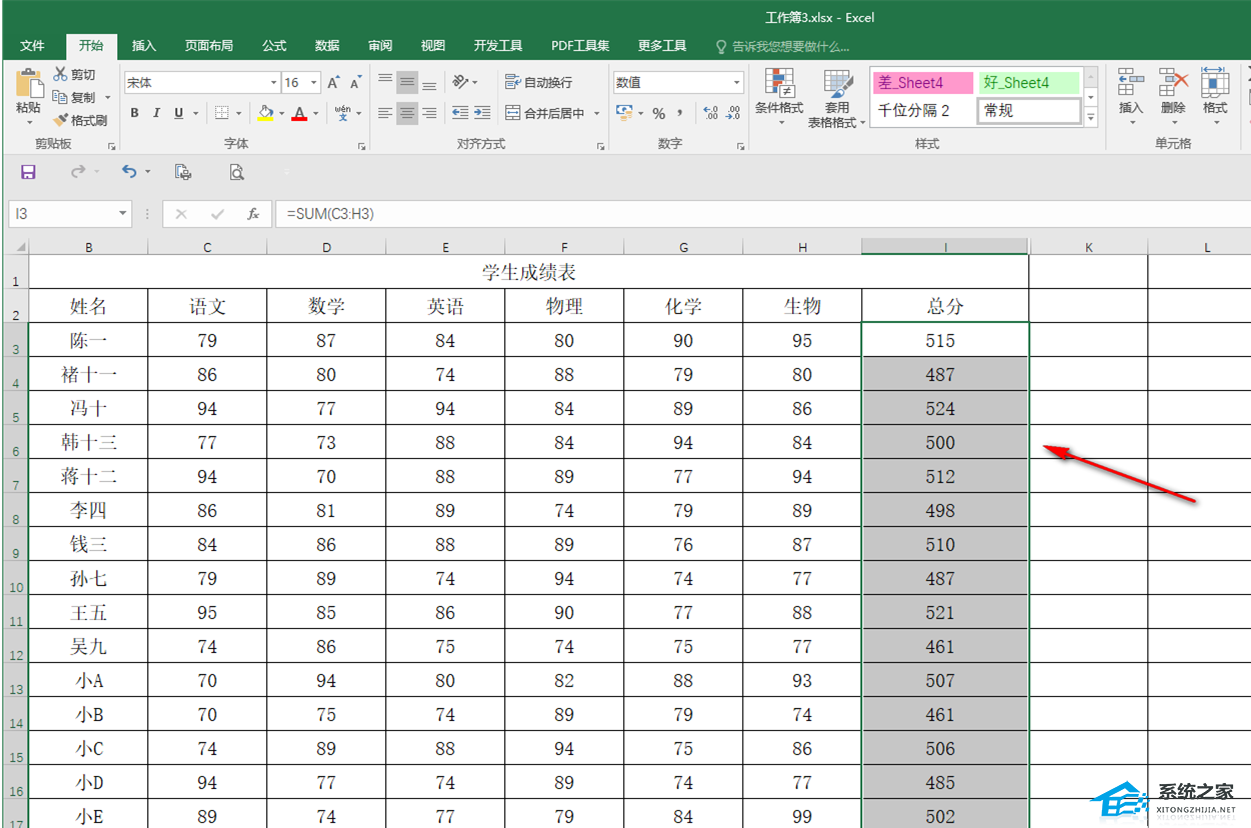Image resolution: width=1251 pixels, height=828 pixels.
Task: Toggle Bold formatting
Action: 135,114
